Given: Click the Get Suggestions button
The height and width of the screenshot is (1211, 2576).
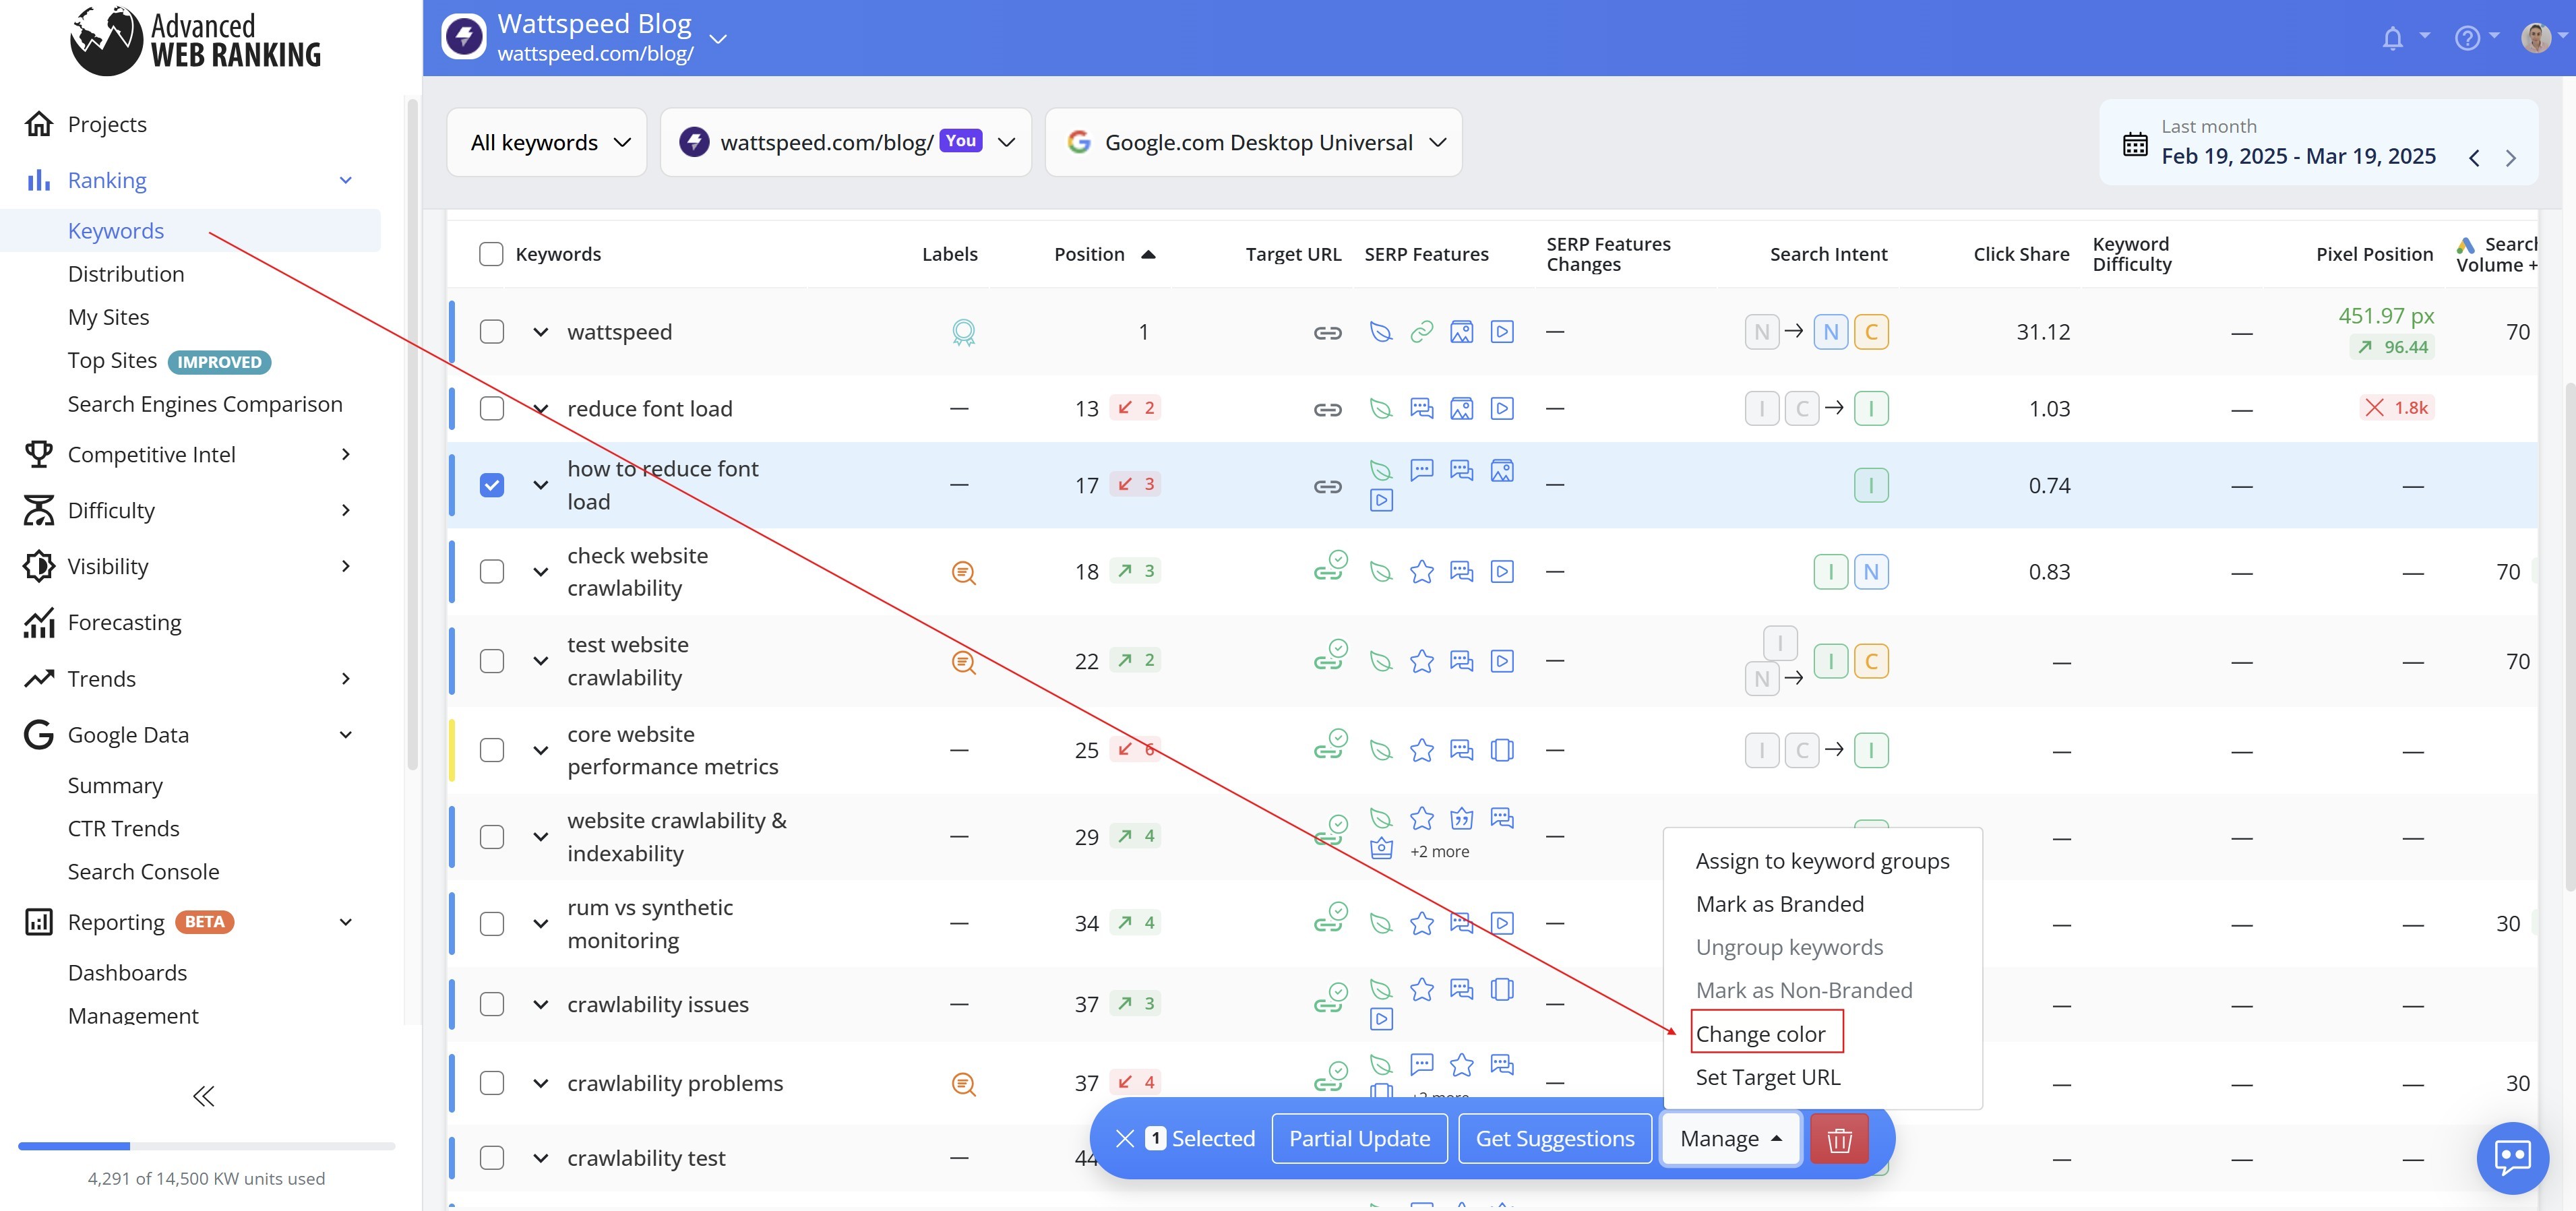Looking at the screenshot, I should (x=1555, y=1138).
